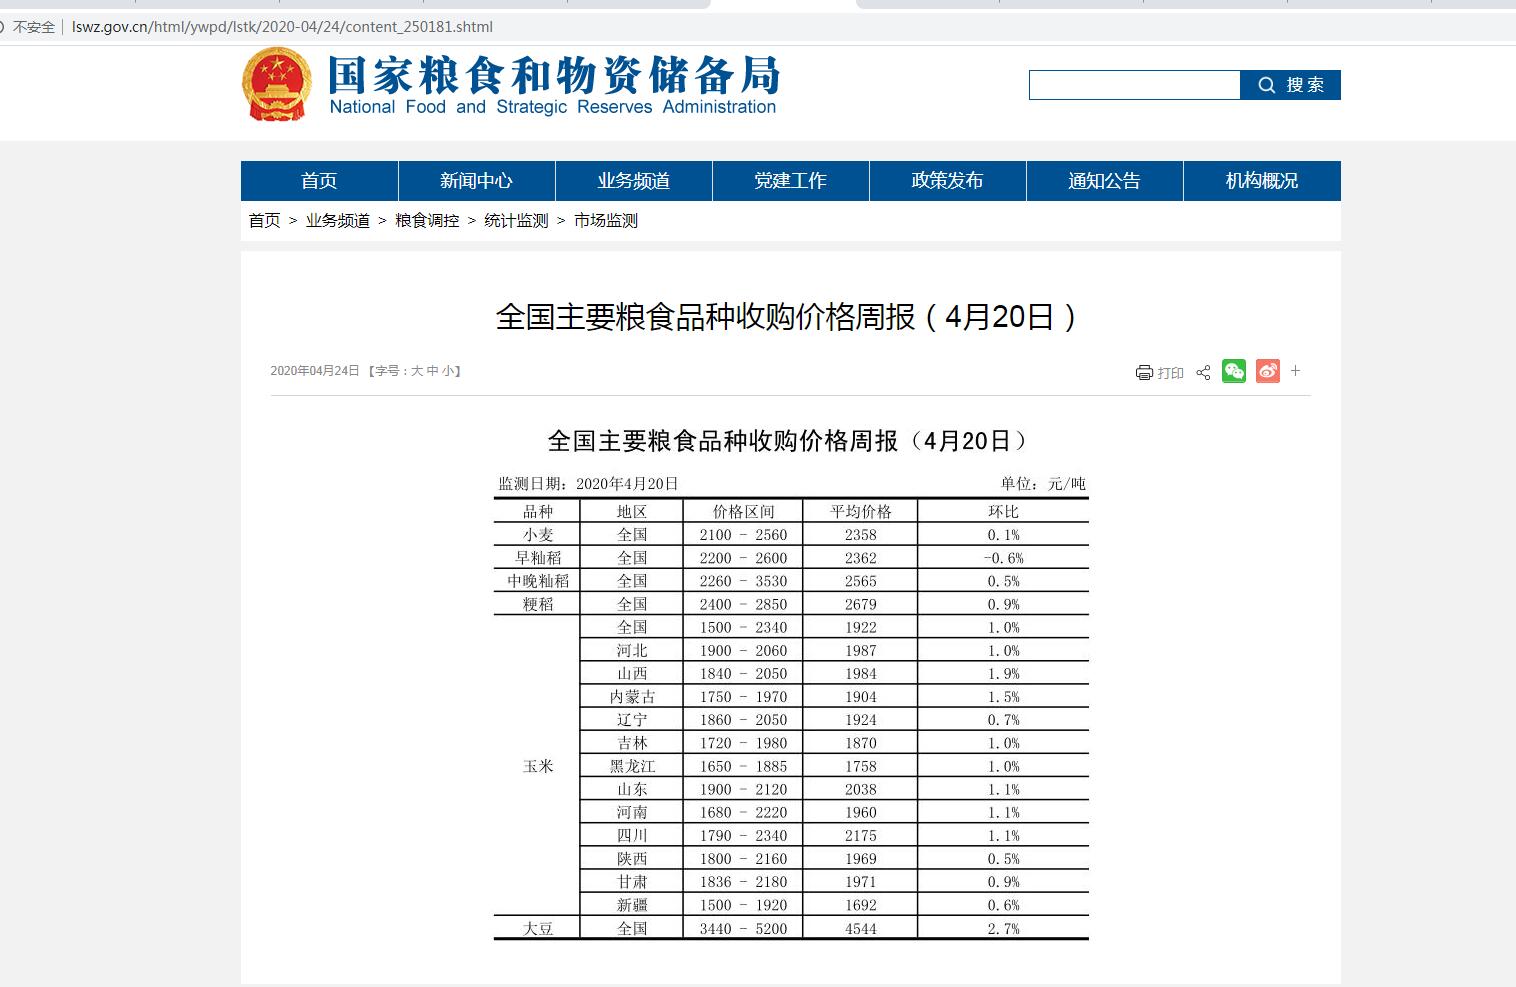Viewport: 1516px width, 987px height.
Task: Open 党建工作 from the navigation bar
Action: tap(790, 180)
